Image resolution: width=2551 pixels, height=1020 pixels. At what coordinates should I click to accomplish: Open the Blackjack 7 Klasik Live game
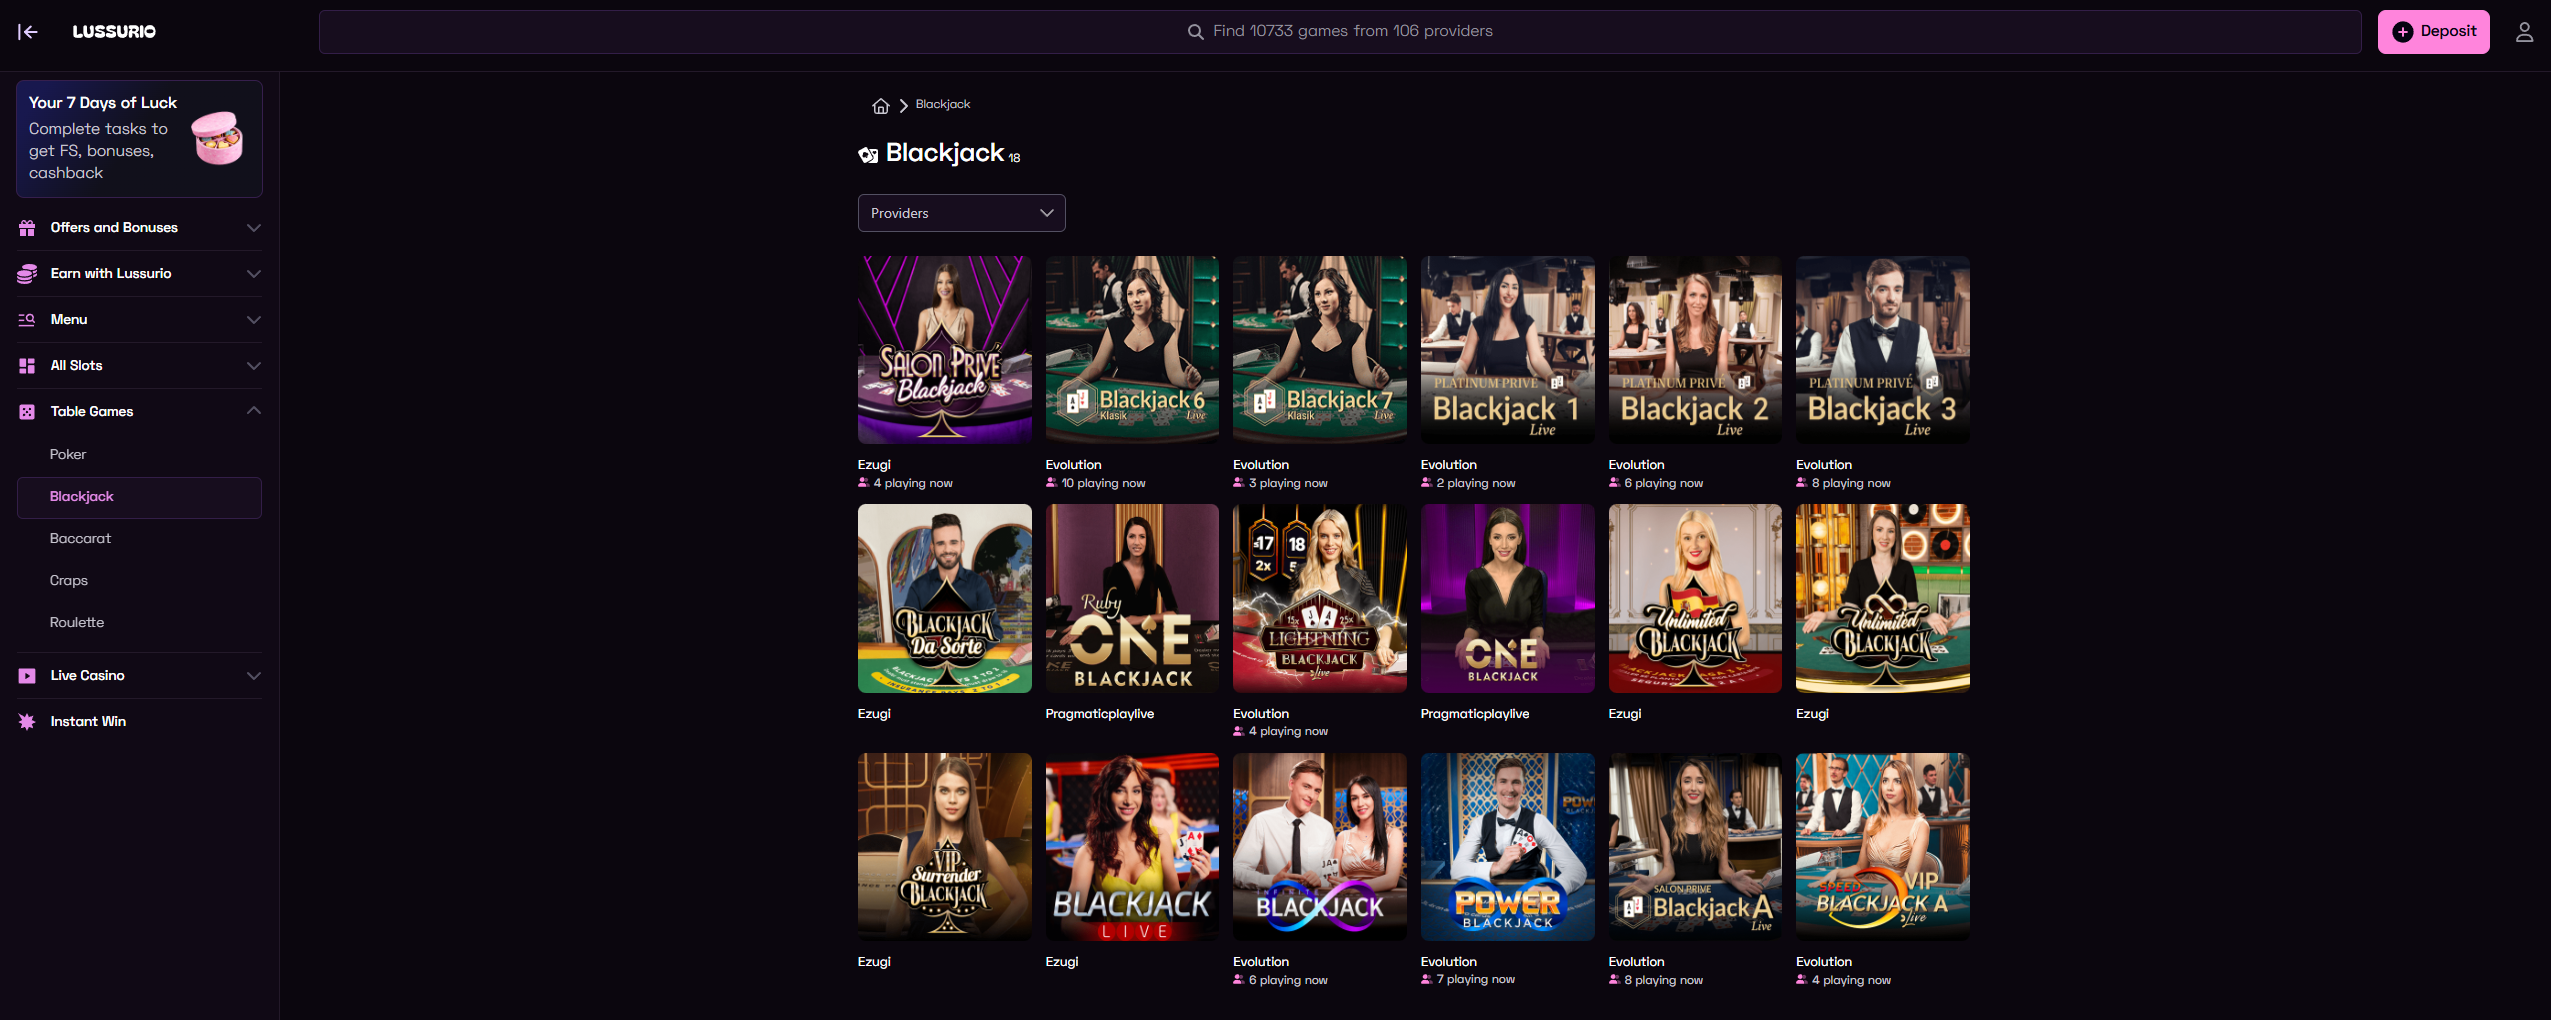point(1319,350)
